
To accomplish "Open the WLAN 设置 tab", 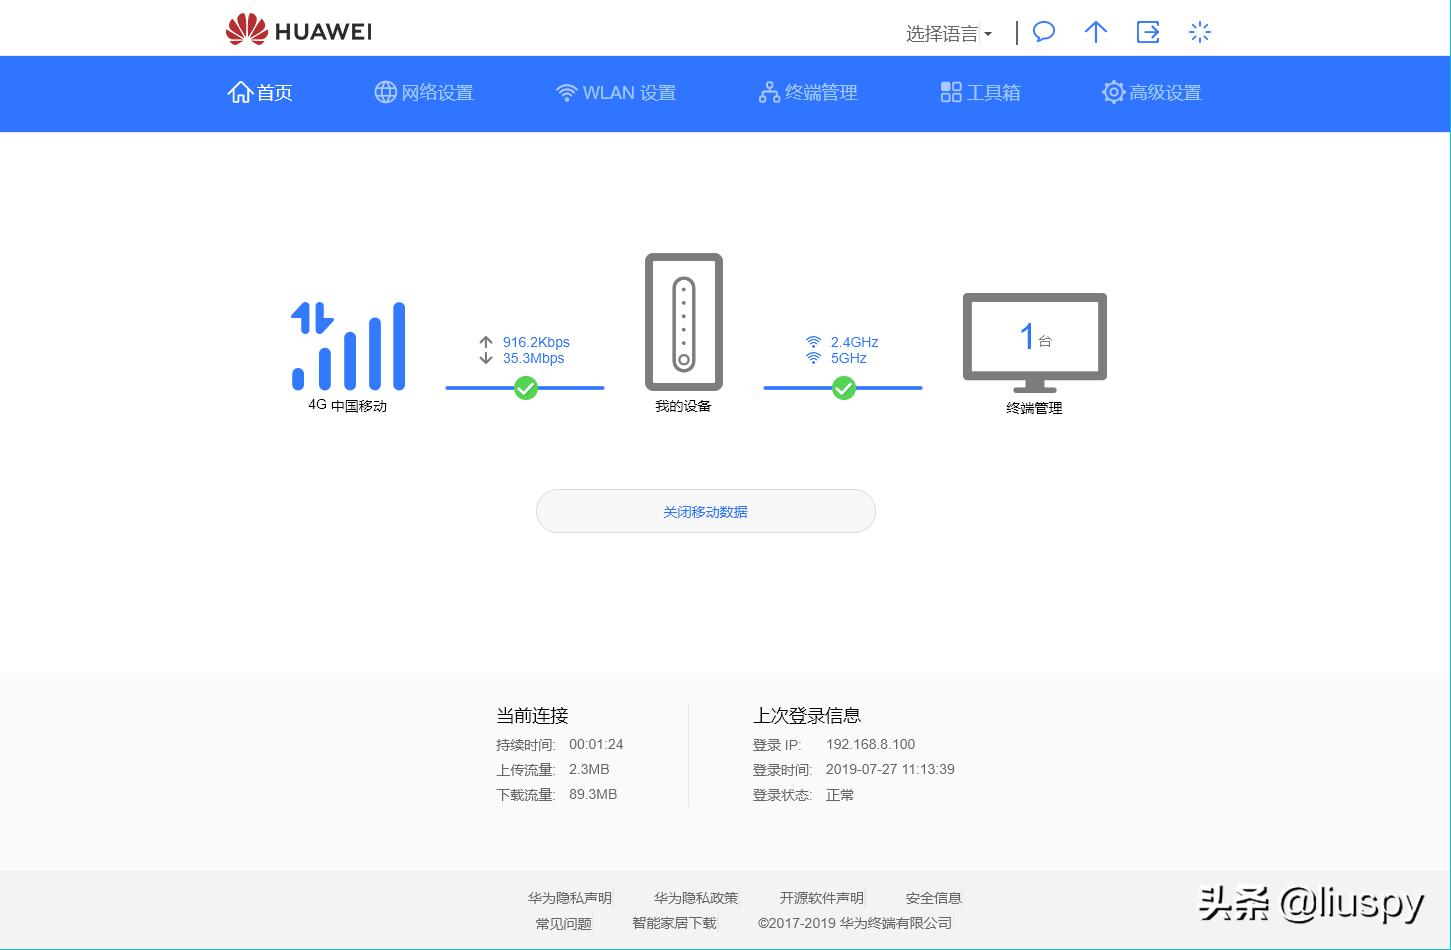I will (x=615, y=92).
